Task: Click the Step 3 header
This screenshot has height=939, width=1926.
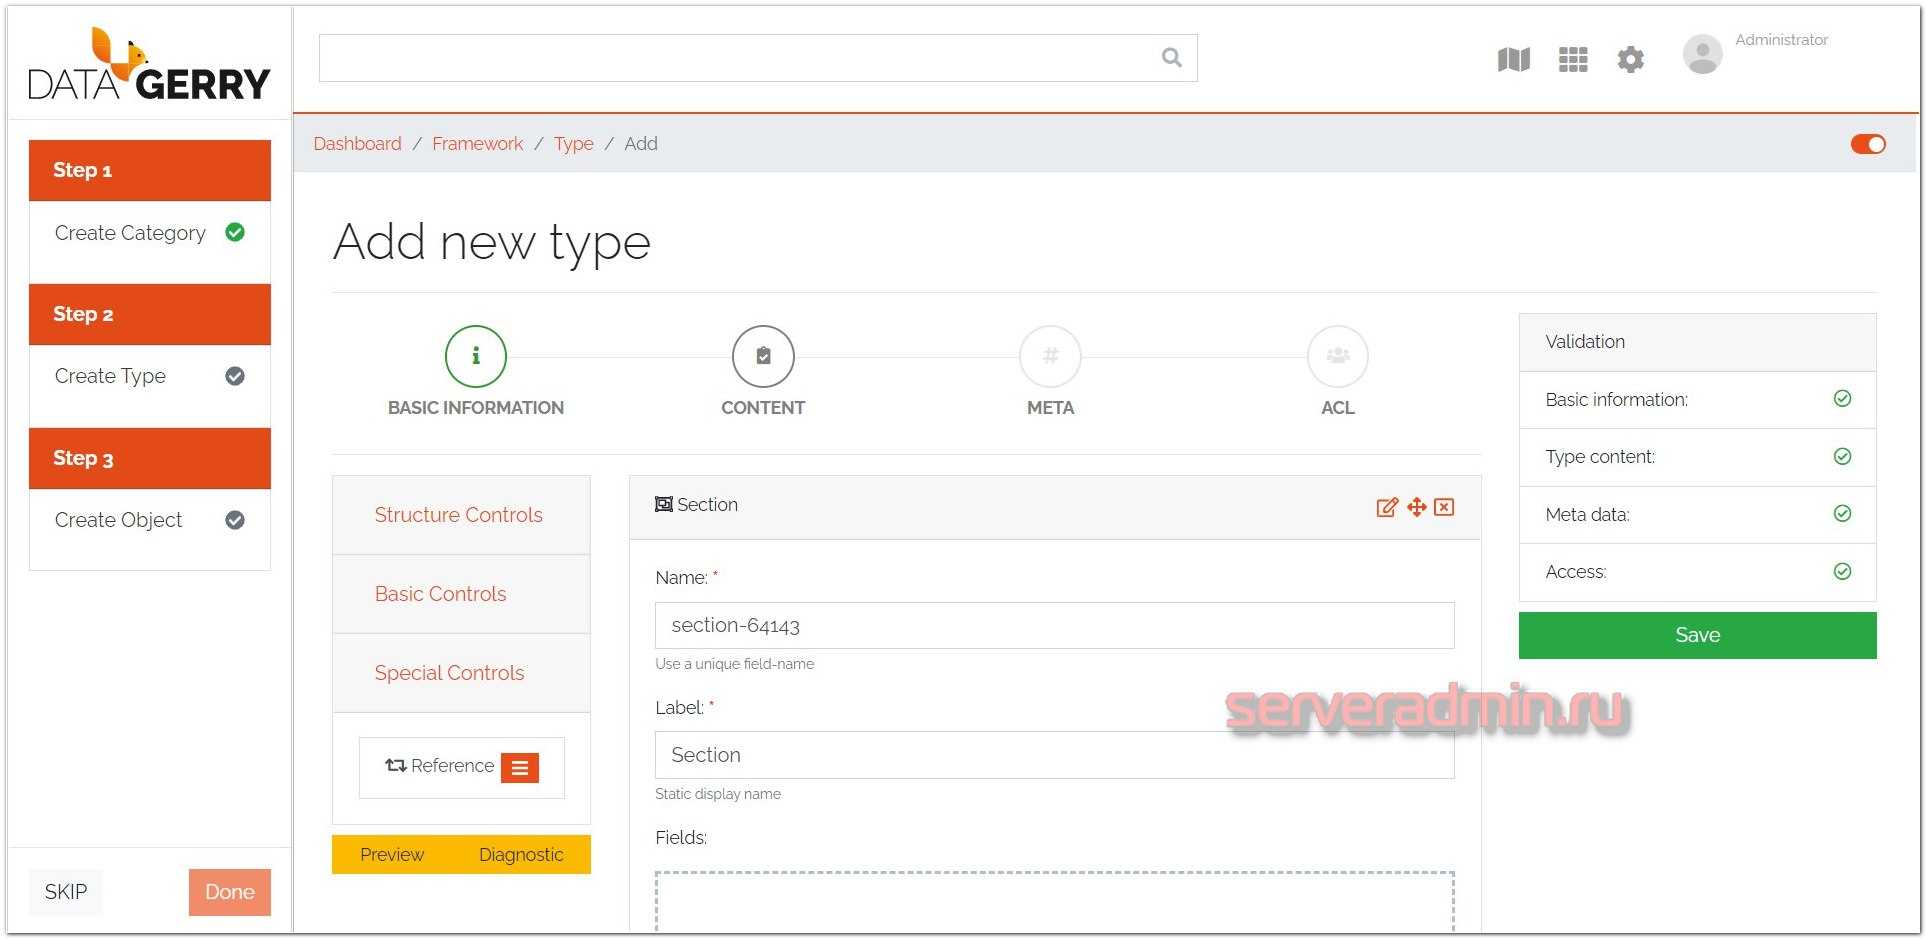Action: (150, 459)
